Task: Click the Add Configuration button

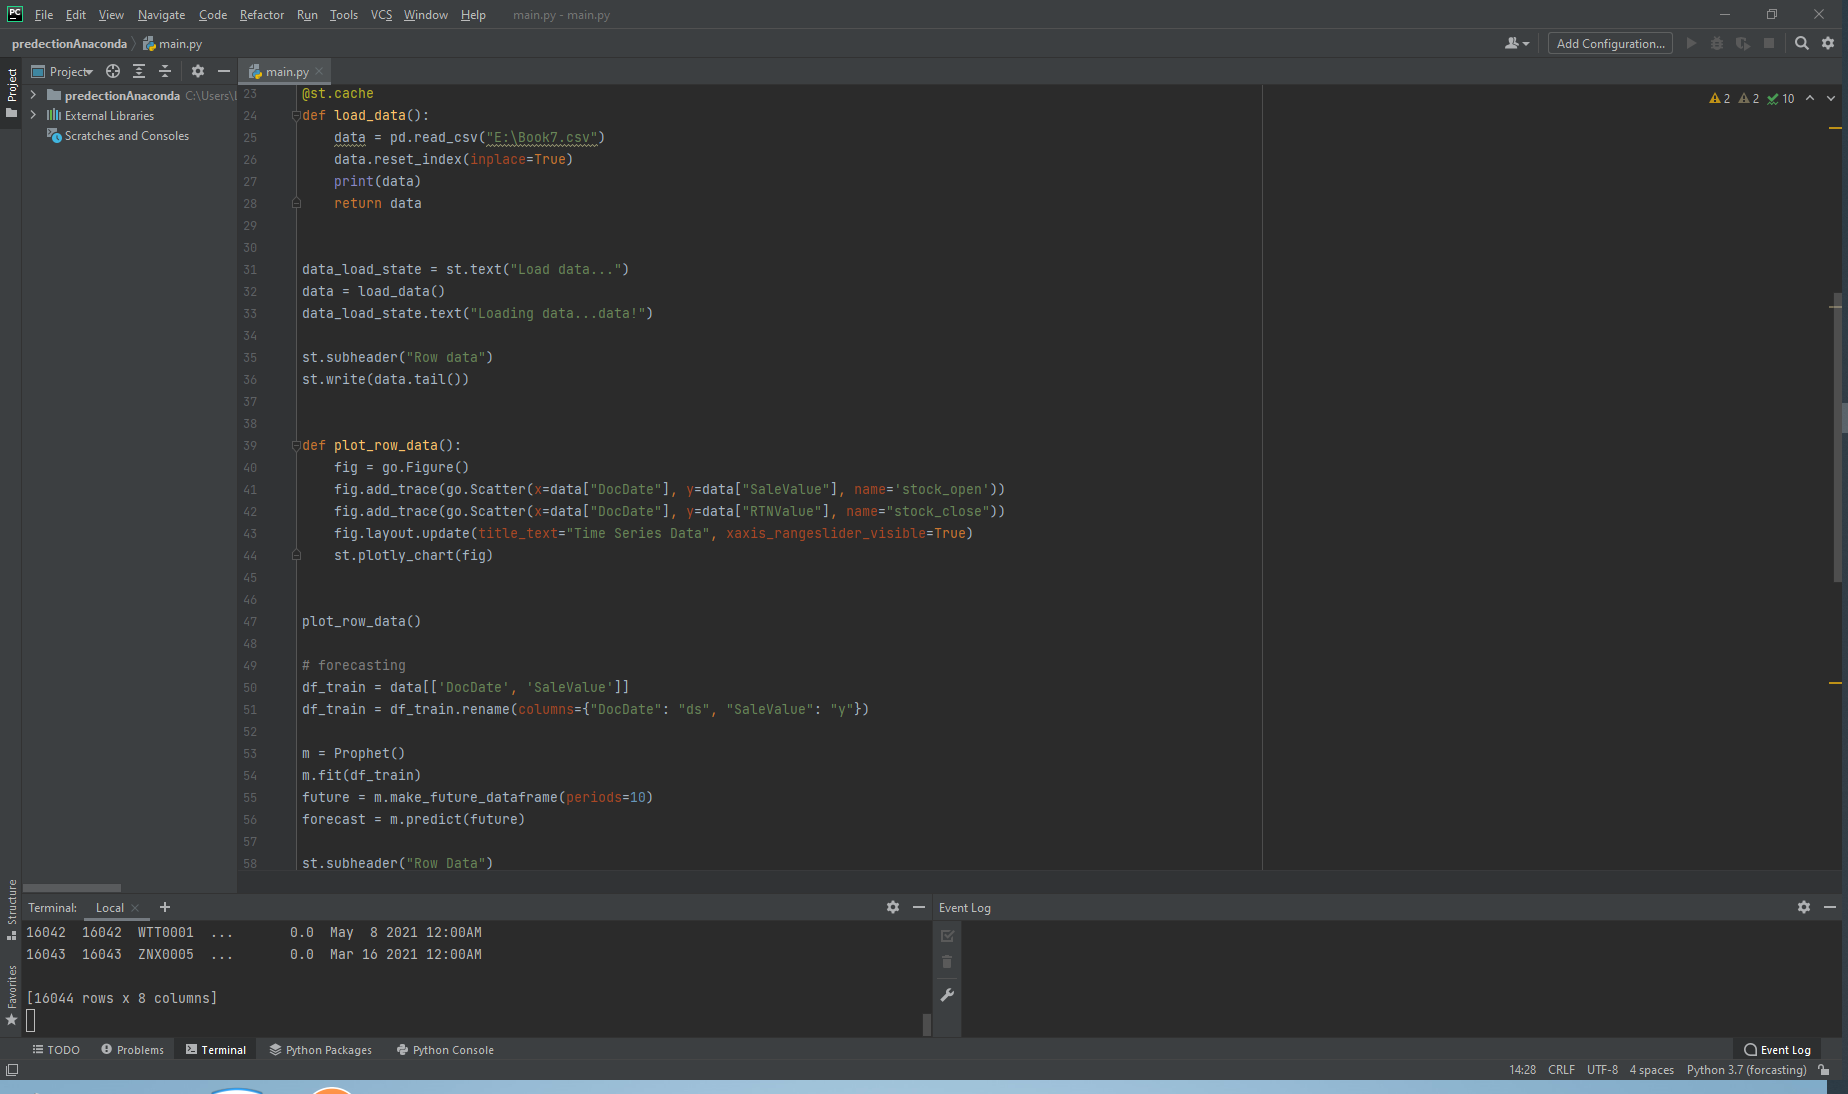Action: click(1609, 43)
